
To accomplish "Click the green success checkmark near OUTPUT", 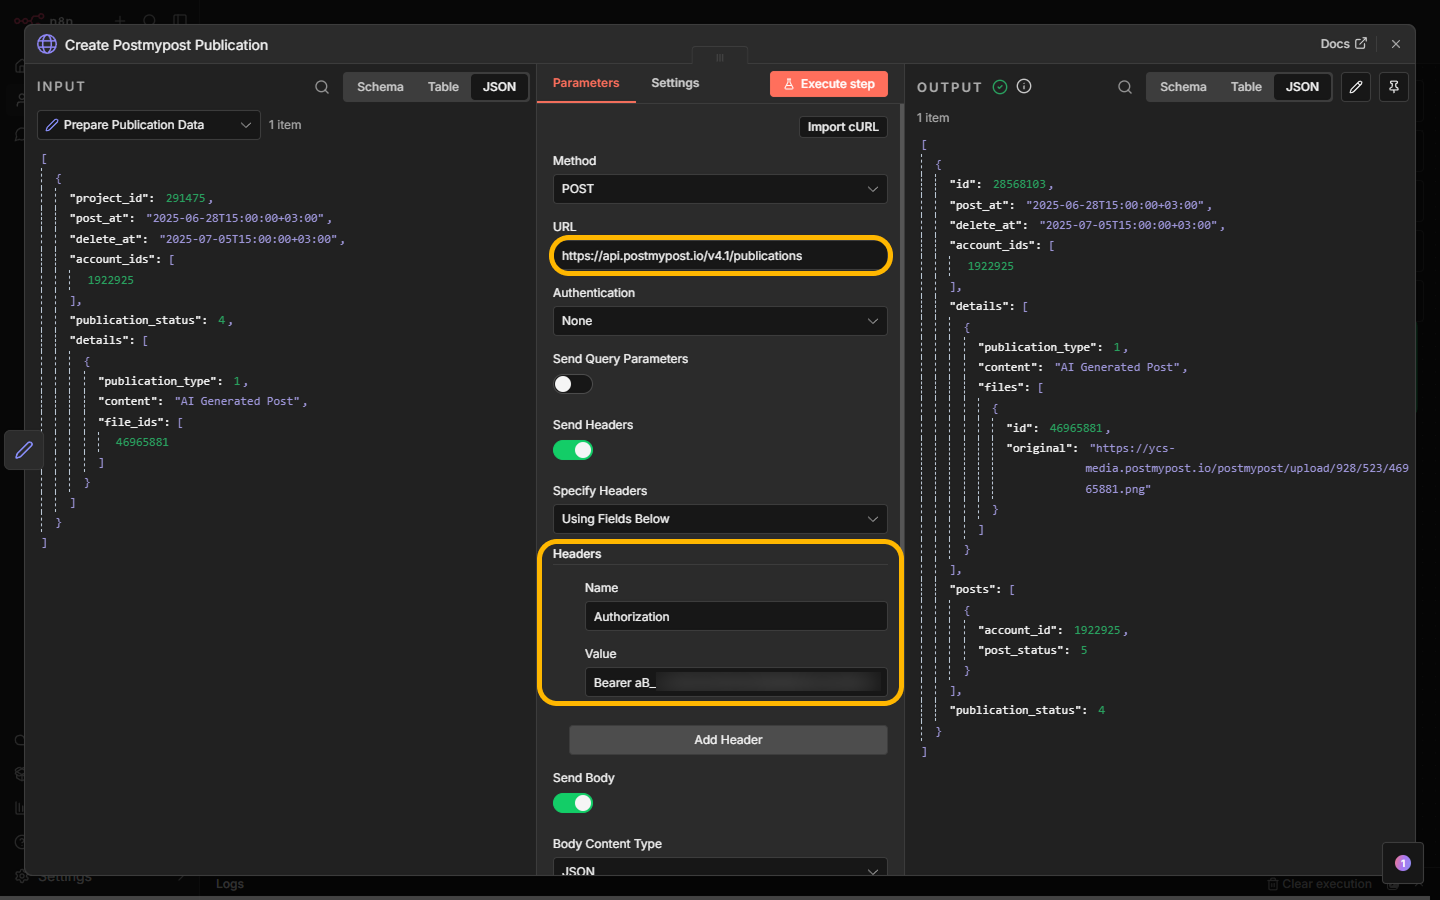I will tap(1000, 87).
